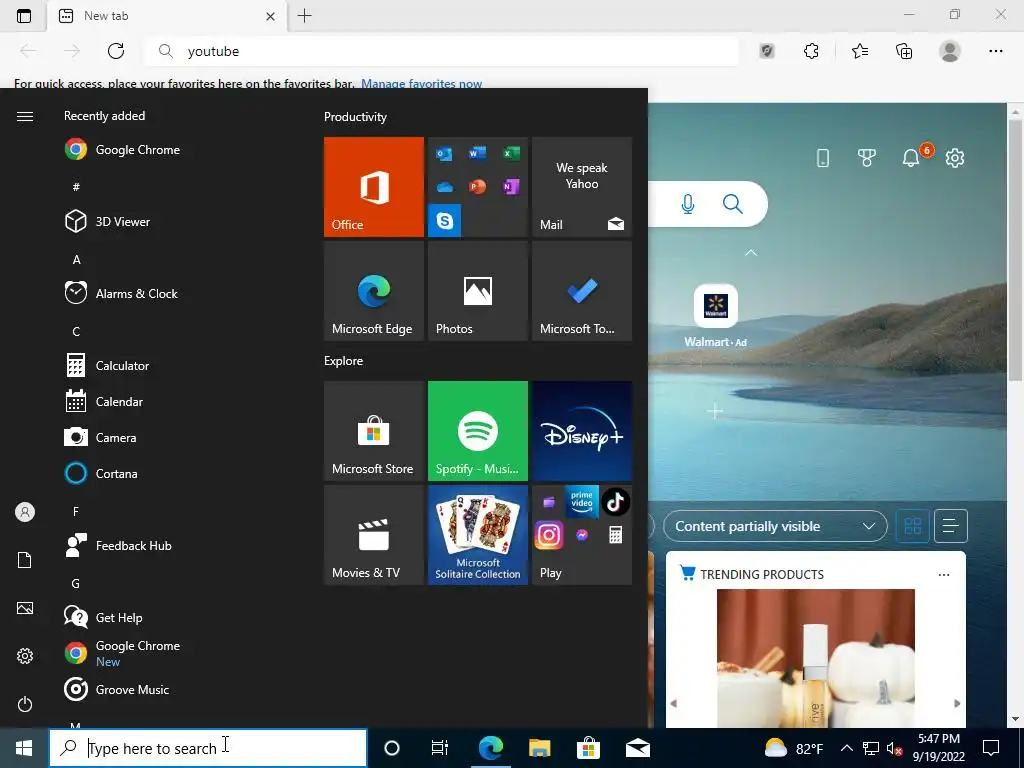Open the Photos tile

477,291
